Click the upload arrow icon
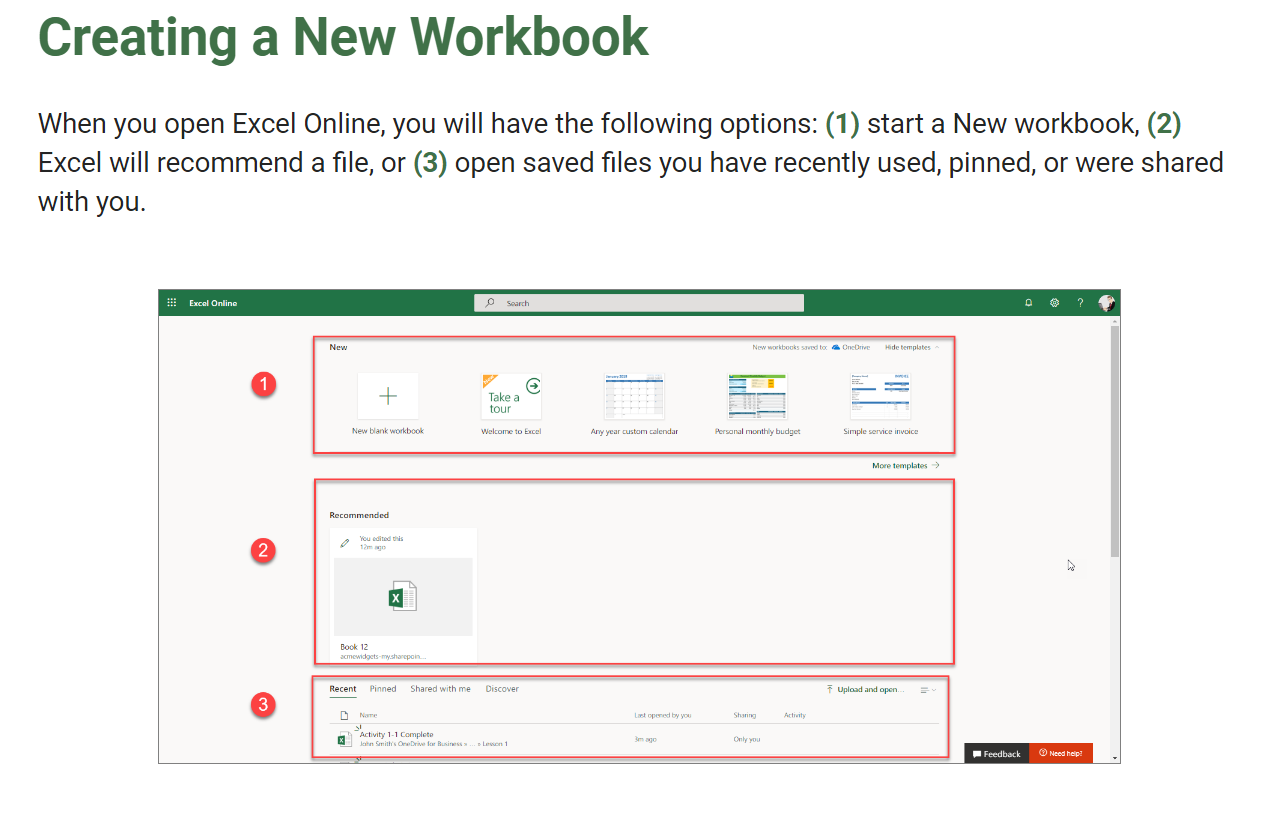 coord(830,689)
